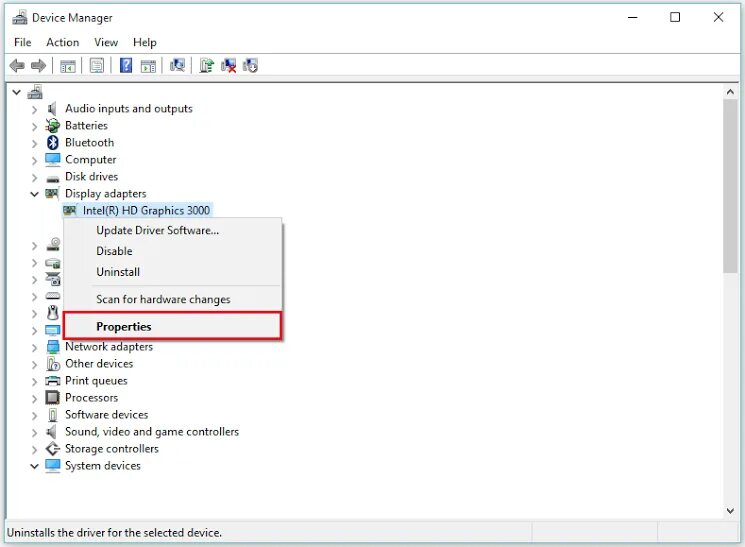This screenshot has height=547, width=745.
Task: Click the scrollbar up arrow
Action: coord(730,92)
